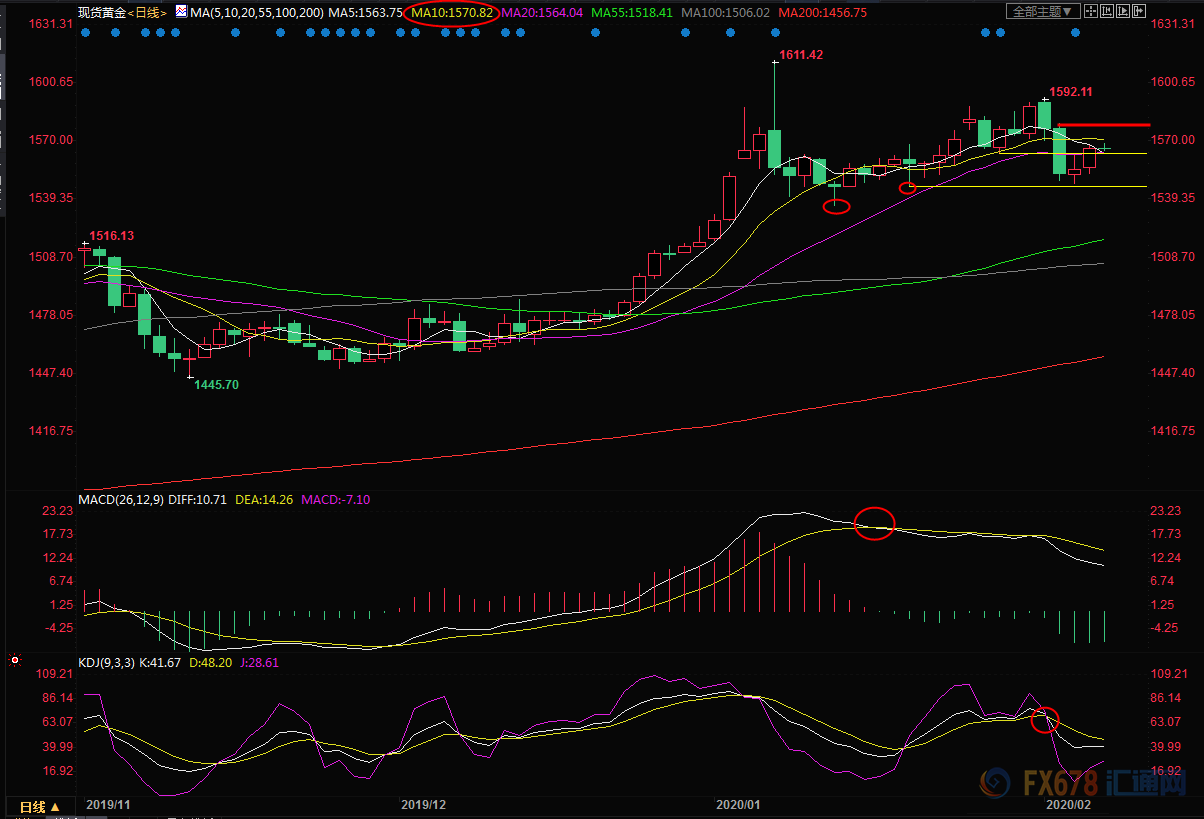Click the purple MA20:1564.04 legend
1204x819 pixels.
[x=542, y=13]
